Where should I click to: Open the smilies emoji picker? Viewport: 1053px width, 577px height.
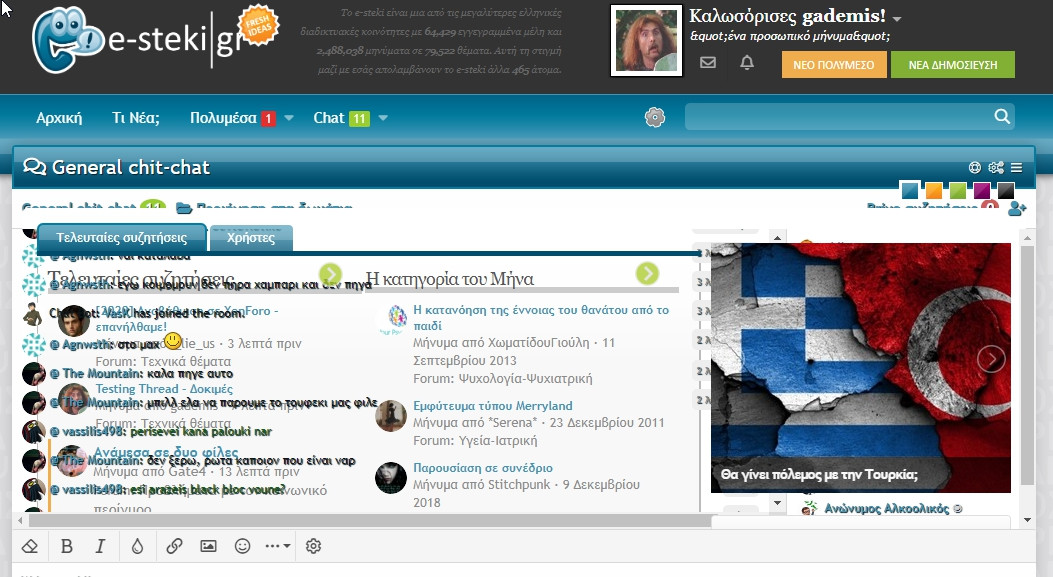(x=242, y=546)
